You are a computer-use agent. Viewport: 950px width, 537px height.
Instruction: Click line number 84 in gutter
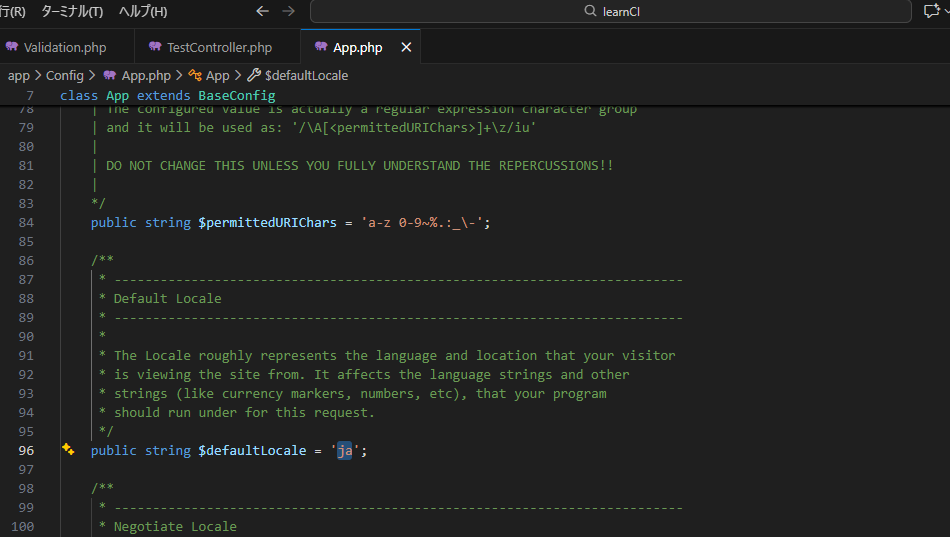pyautogui.click(x=26, y=222)
